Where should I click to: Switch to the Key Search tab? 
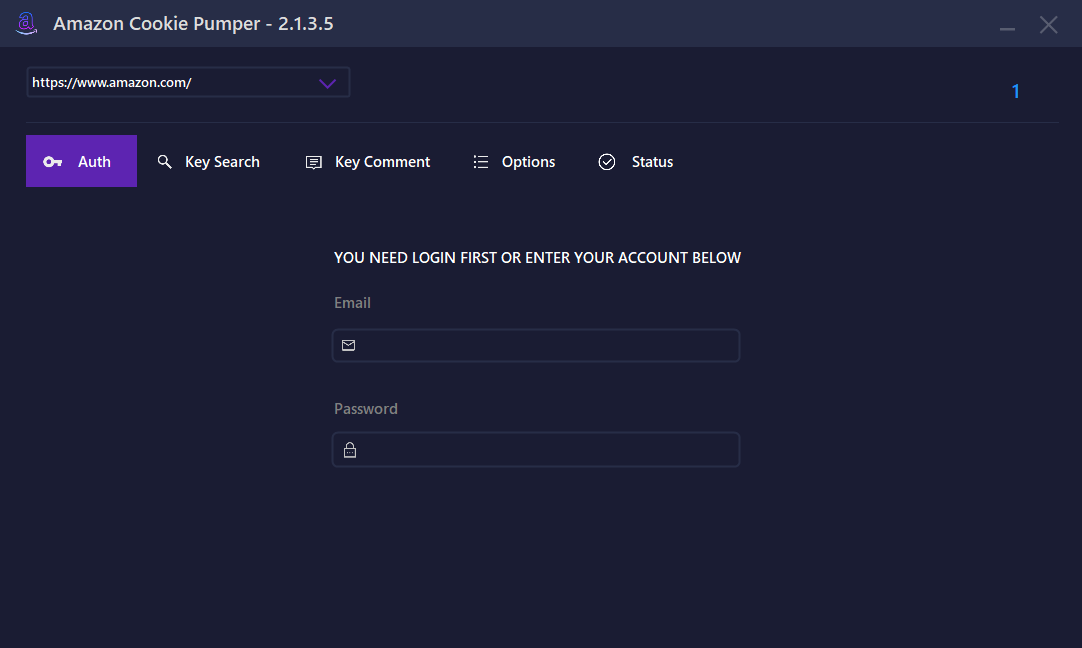[208, 161]
